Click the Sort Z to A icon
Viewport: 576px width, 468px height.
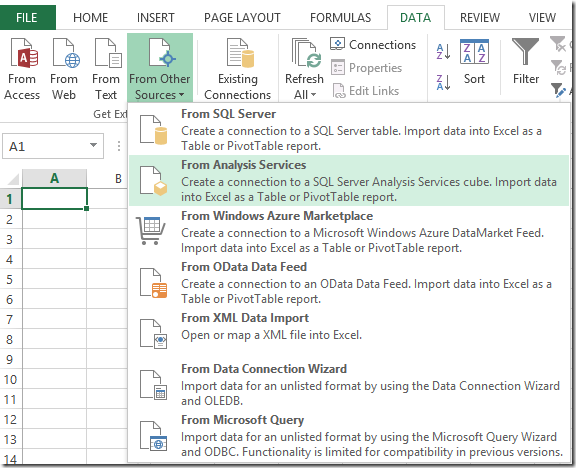443,82
